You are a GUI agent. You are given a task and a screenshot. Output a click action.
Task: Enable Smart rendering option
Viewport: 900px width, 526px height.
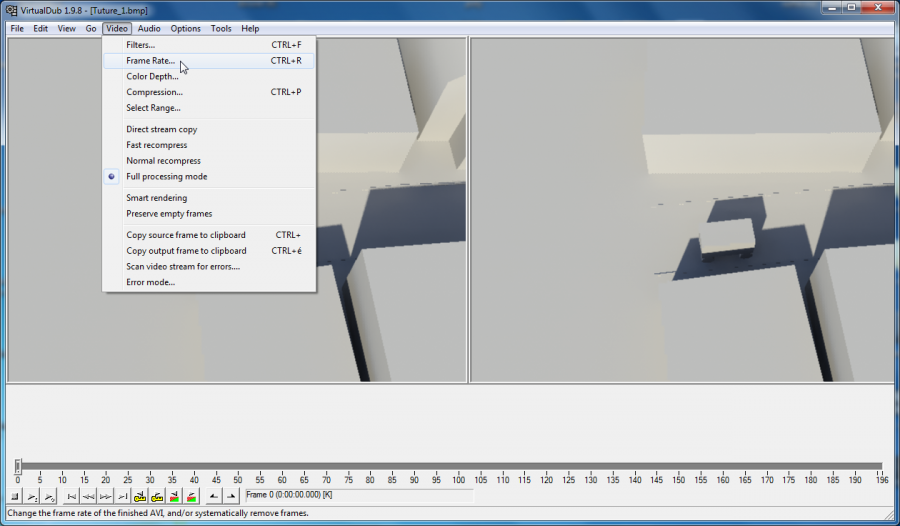156,198
